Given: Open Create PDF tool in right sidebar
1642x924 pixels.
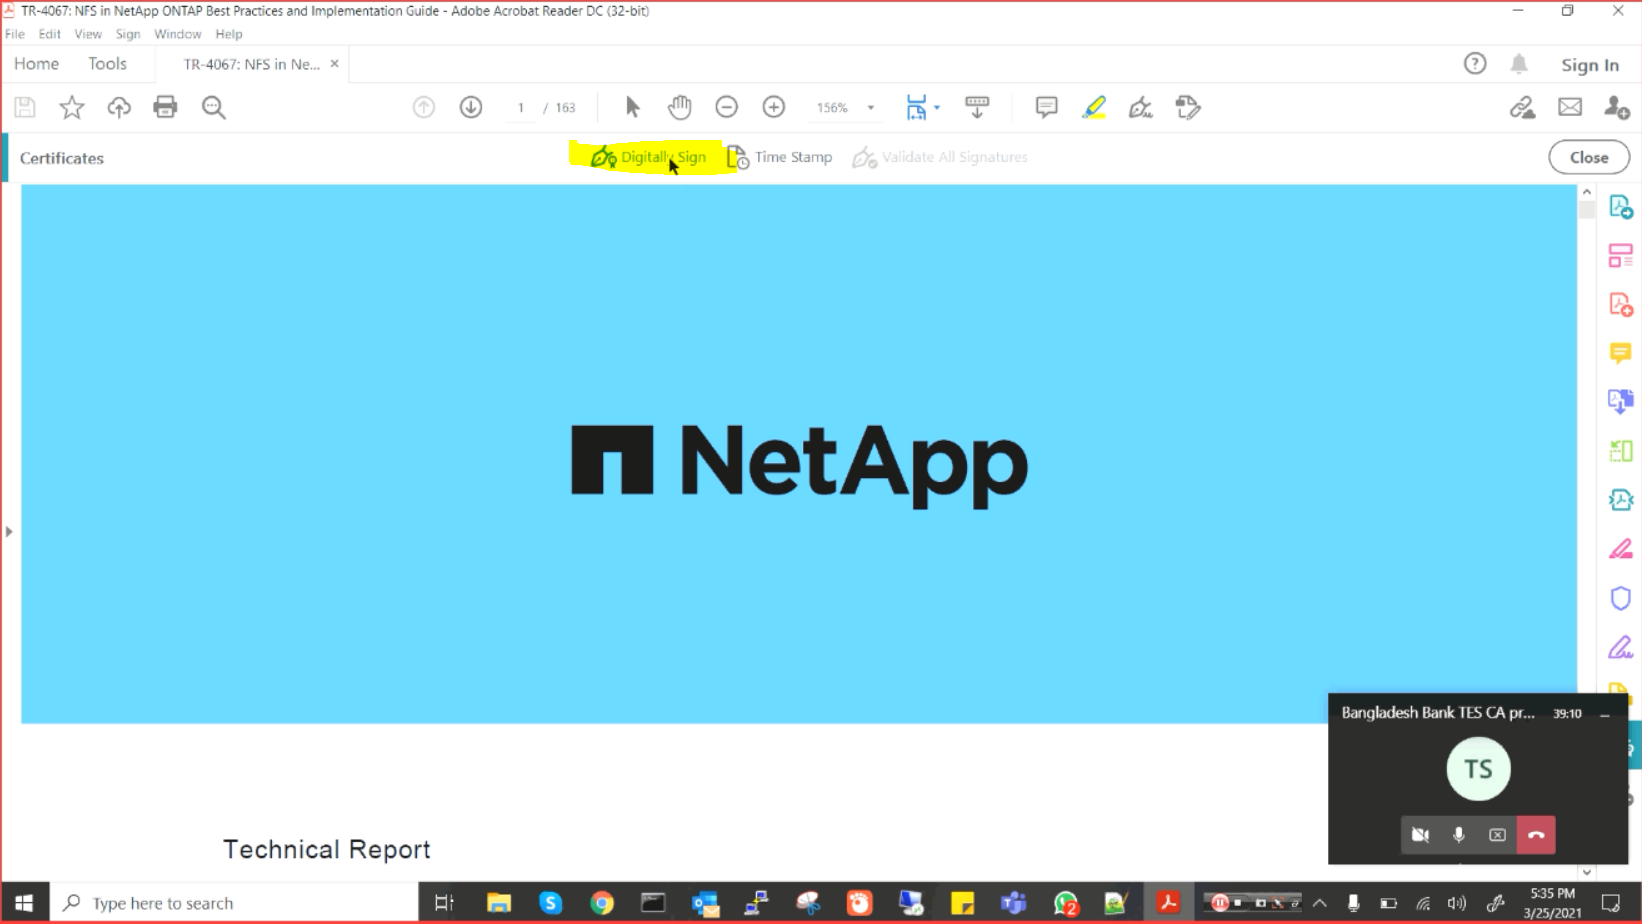Looking at the screenshot, I should pyautogui.click(x=1621, y=304).
